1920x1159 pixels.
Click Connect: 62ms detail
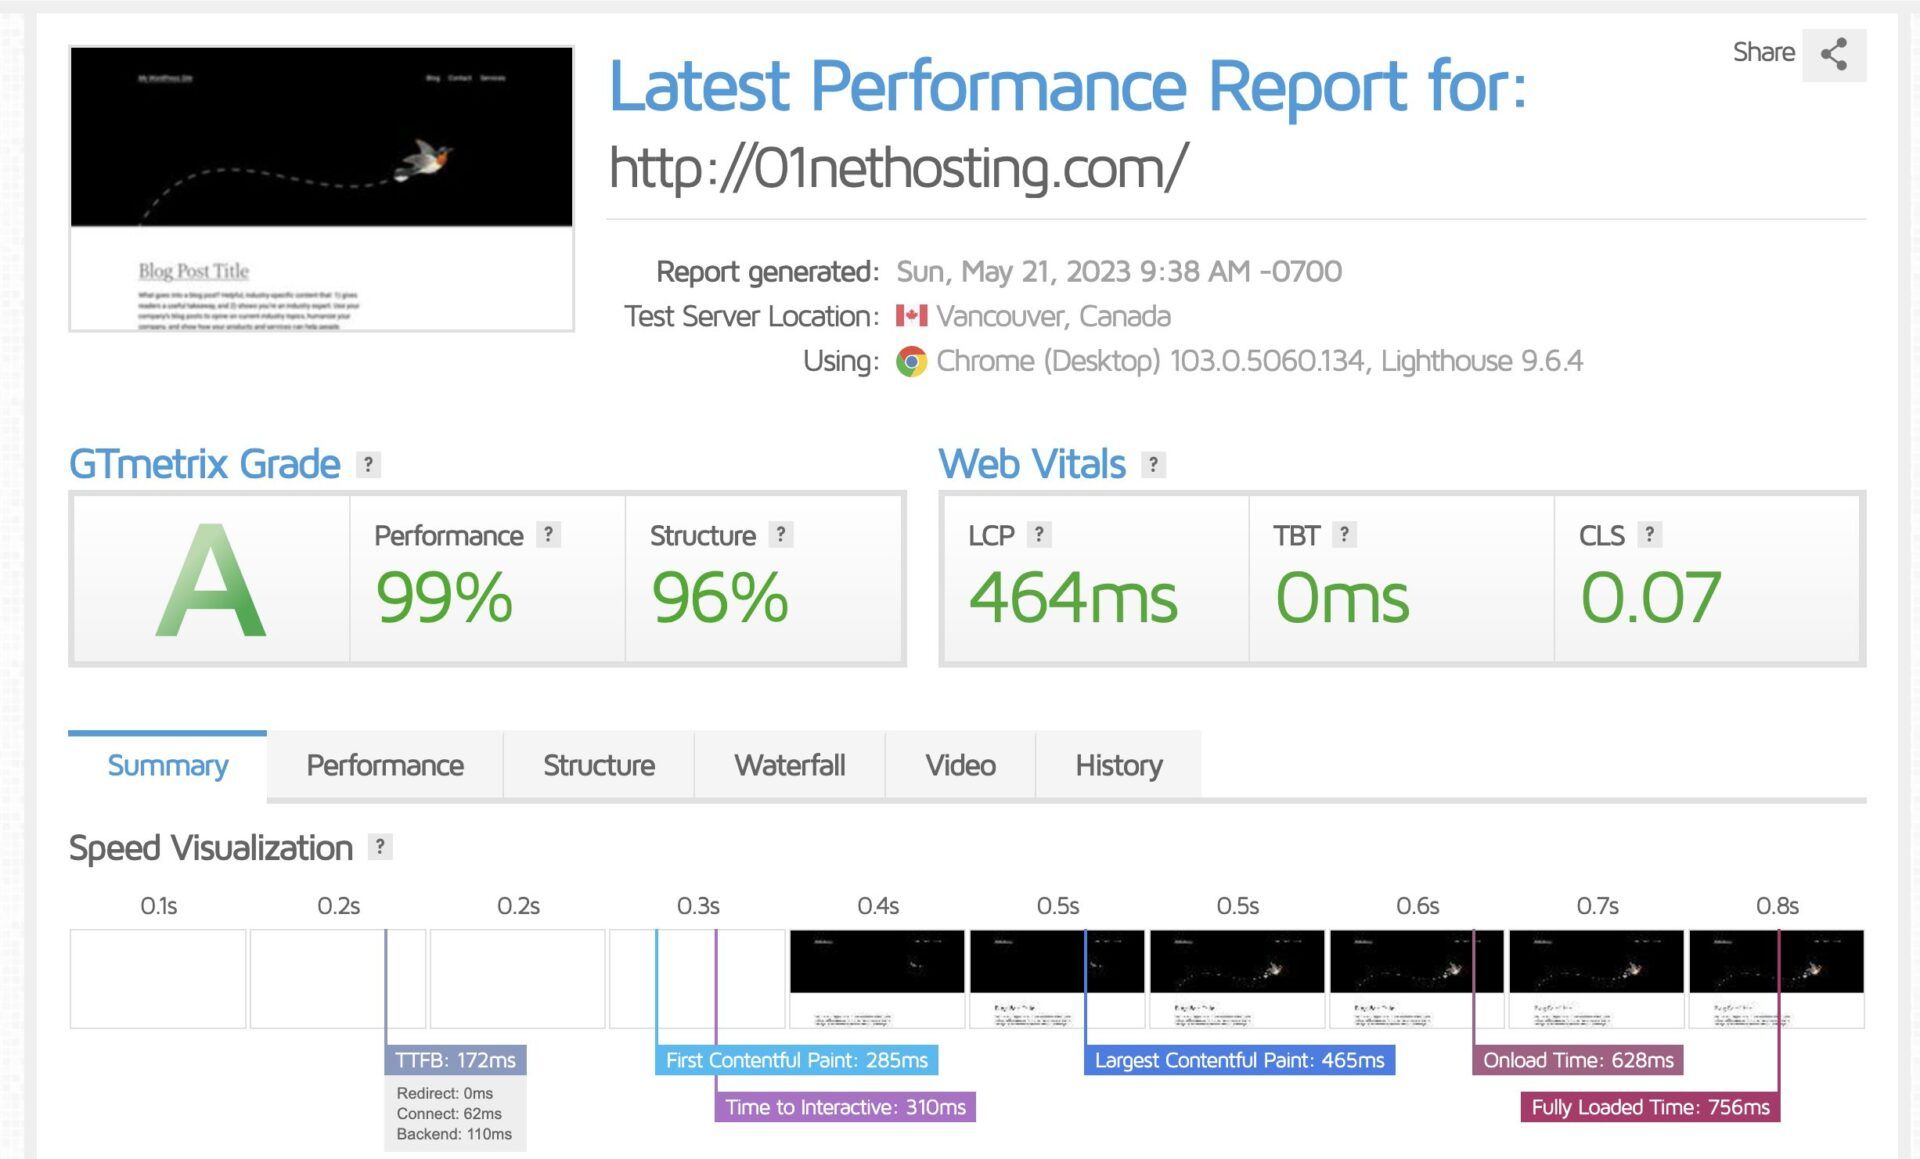[x=449, y=1113]
